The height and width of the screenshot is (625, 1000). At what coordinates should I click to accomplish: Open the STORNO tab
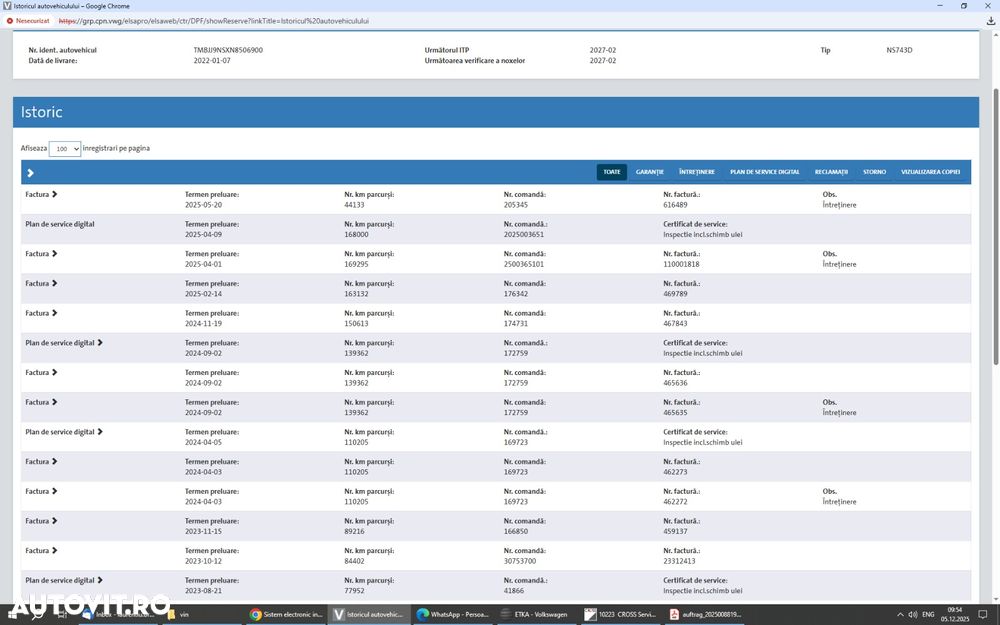tap(874, 172)
